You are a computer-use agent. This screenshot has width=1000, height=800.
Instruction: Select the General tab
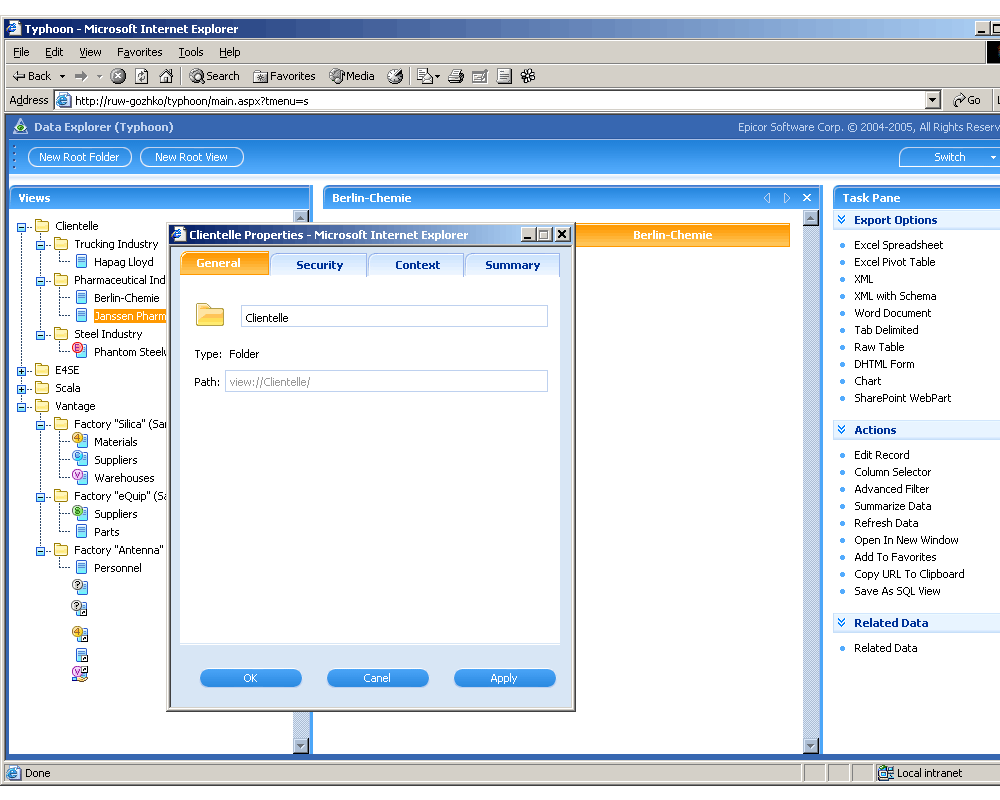point(224,263)
